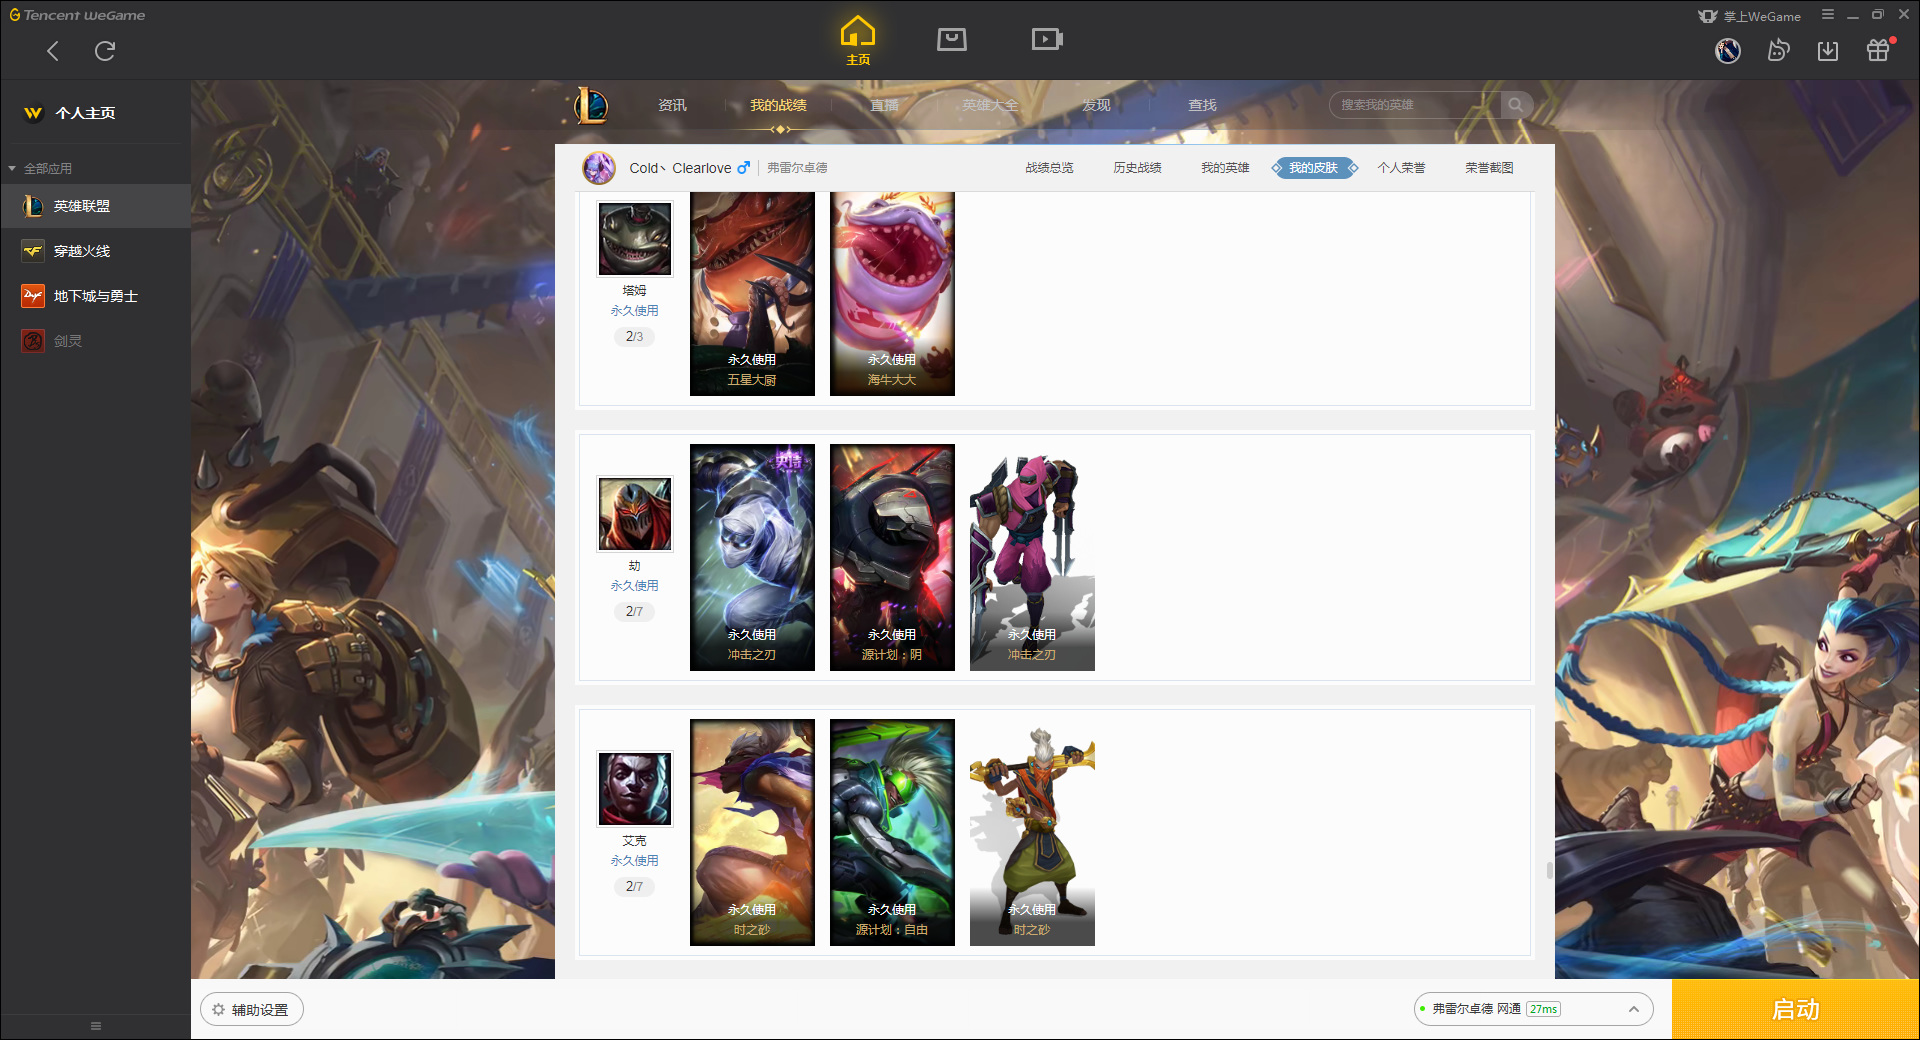Screen dimensions: 1920x1040
Task: Click the male gender icon beside username
Action: [x=743, y=168]
